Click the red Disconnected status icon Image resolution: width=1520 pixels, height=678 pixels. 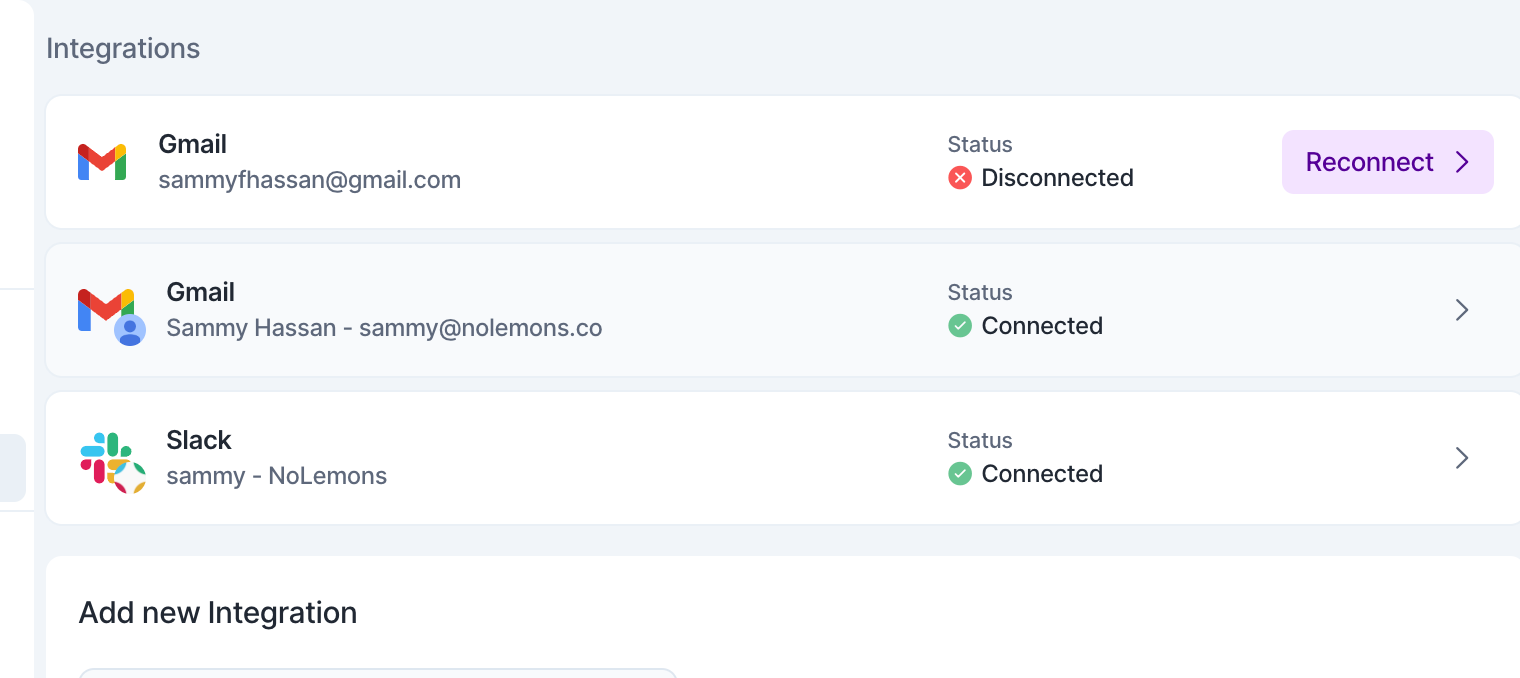960,178
